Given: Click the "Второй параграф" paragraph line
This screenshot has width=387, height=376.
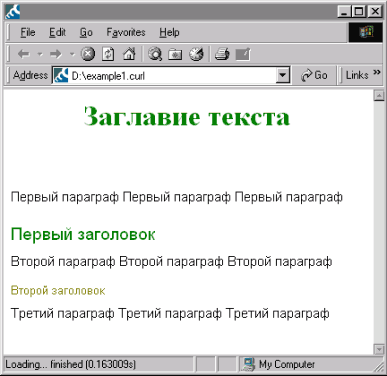Looking at the screenshot, I should pos(171,262).
